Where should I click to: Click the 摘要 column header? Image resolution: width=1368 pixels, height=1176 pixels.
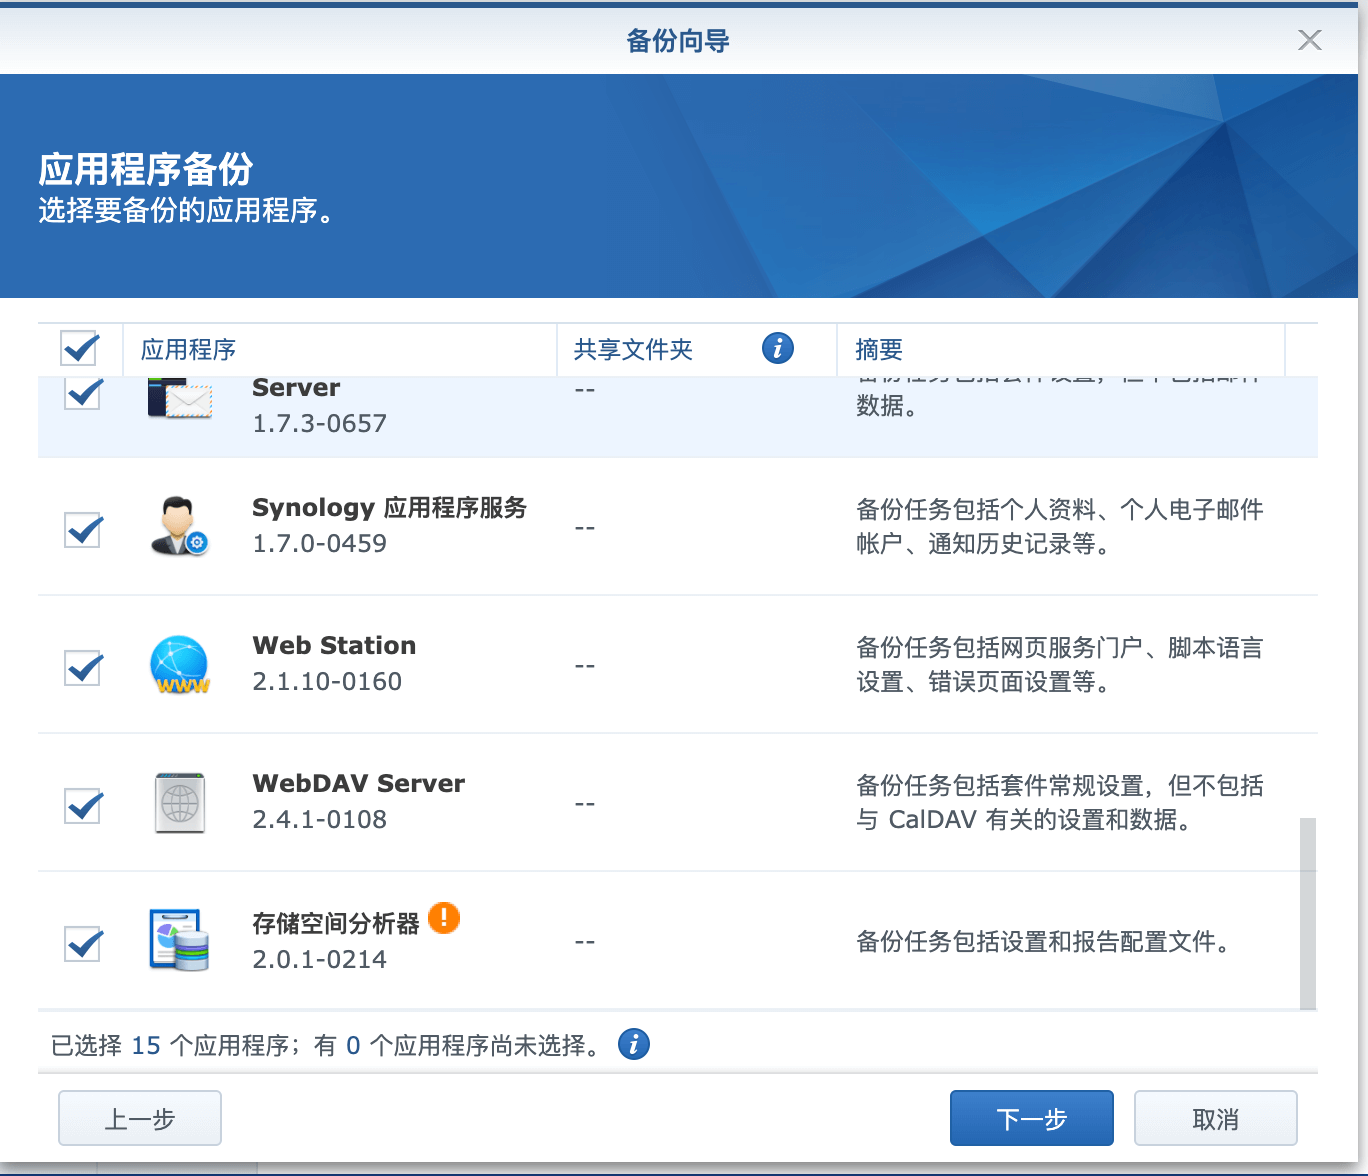tap(879, 349)
